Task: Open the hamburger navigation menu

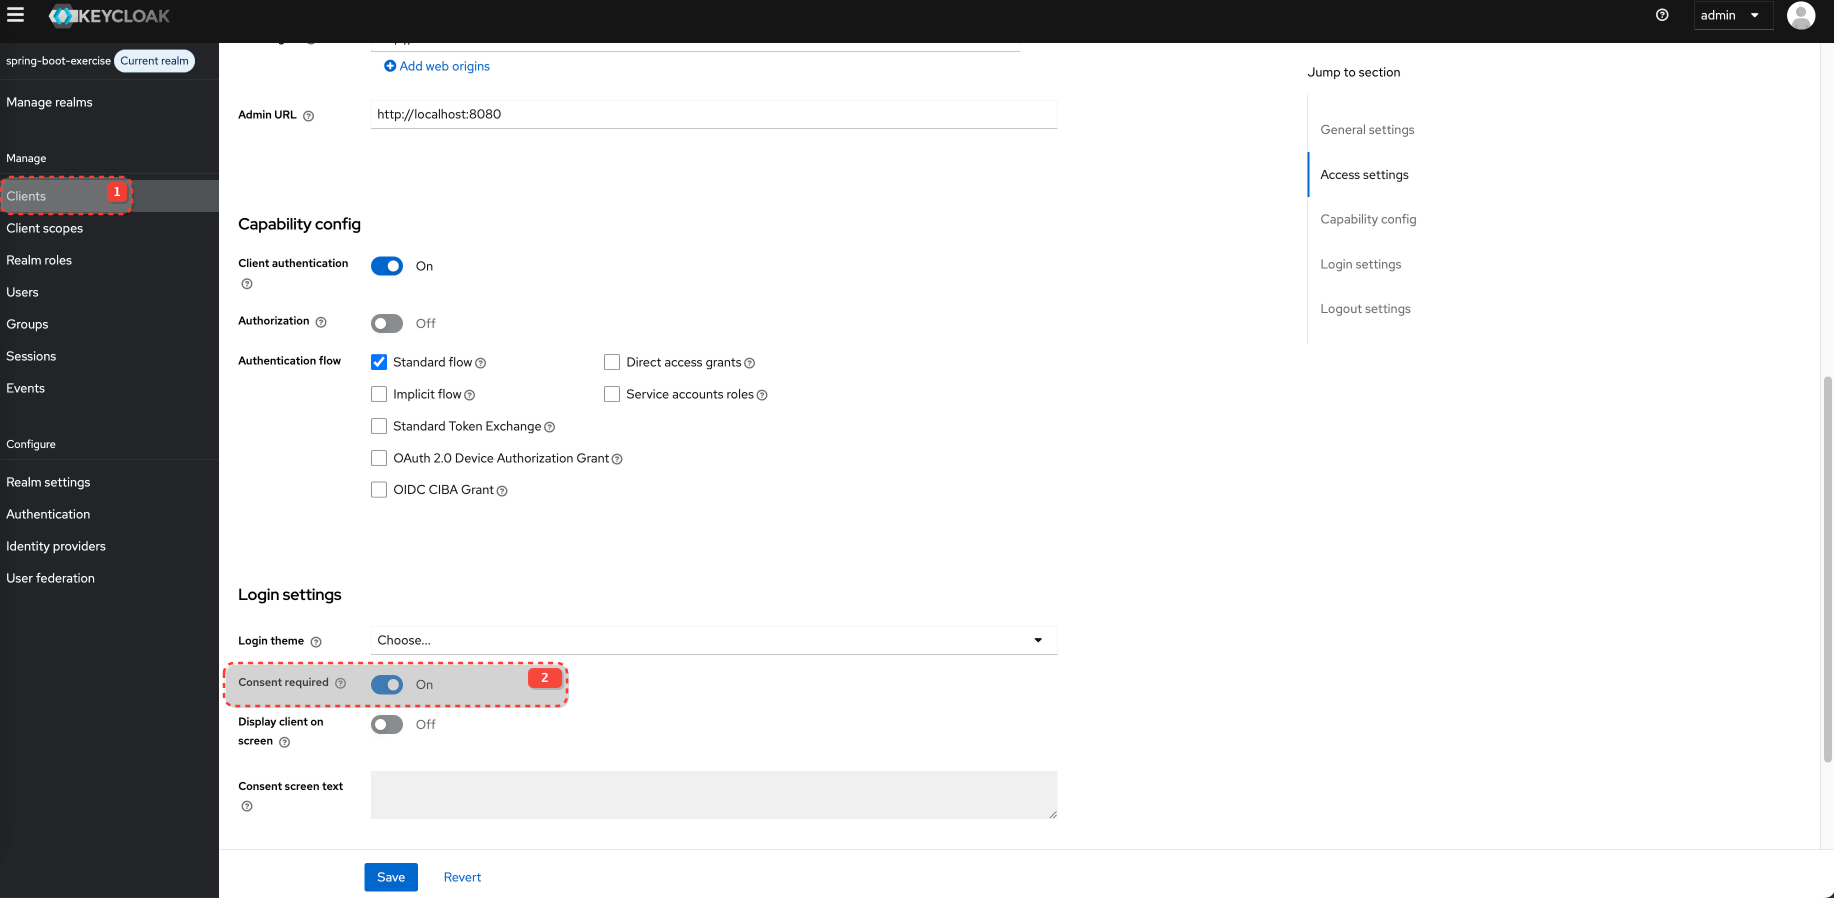Action: coord(15,15)
